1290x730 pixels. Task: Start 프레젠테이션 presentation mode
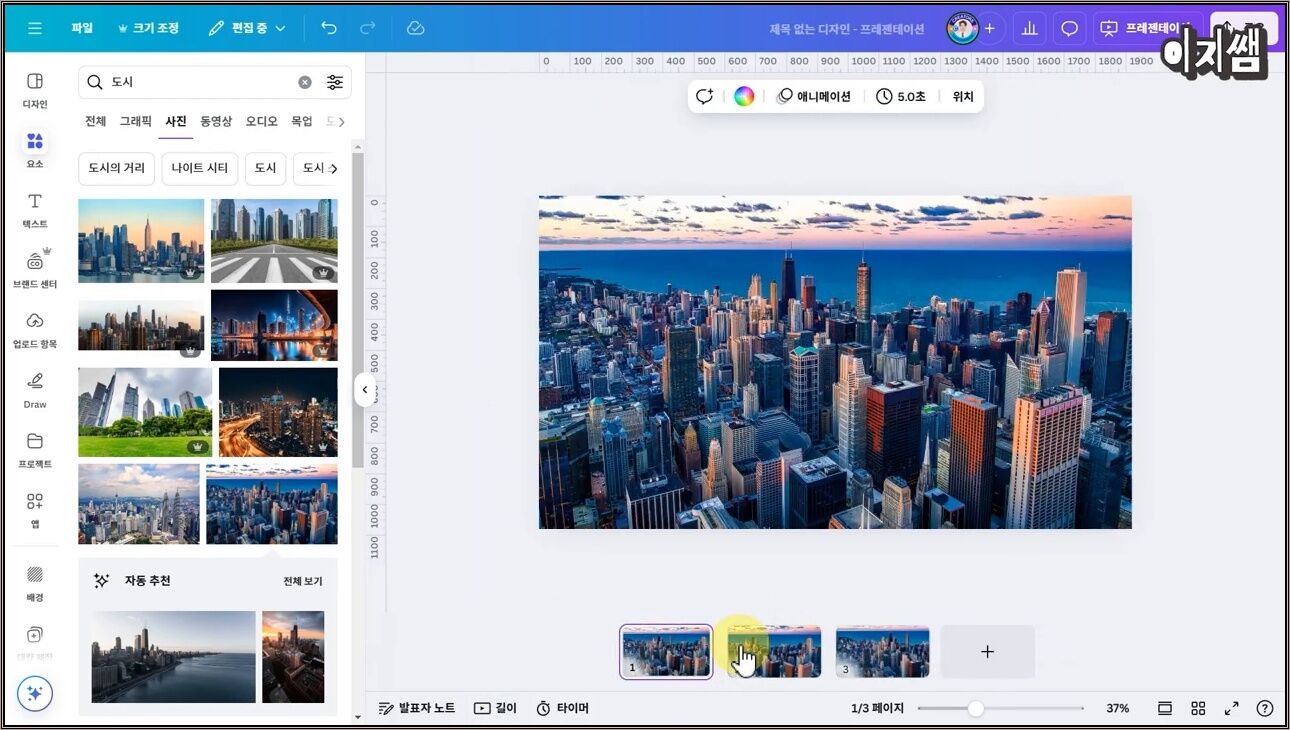(1147, 28)
